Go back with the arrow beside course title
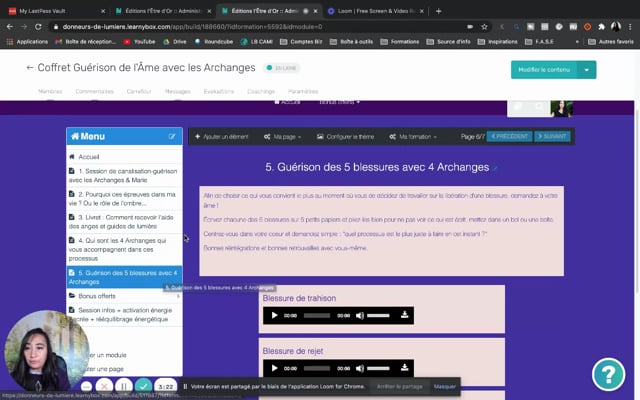 coord(30,68)
